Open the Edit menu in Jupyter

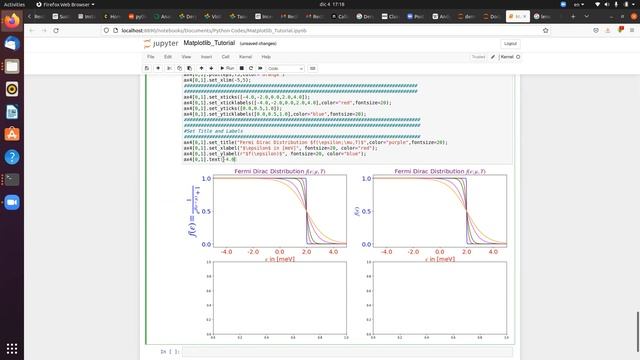click(x=168, y=57)
